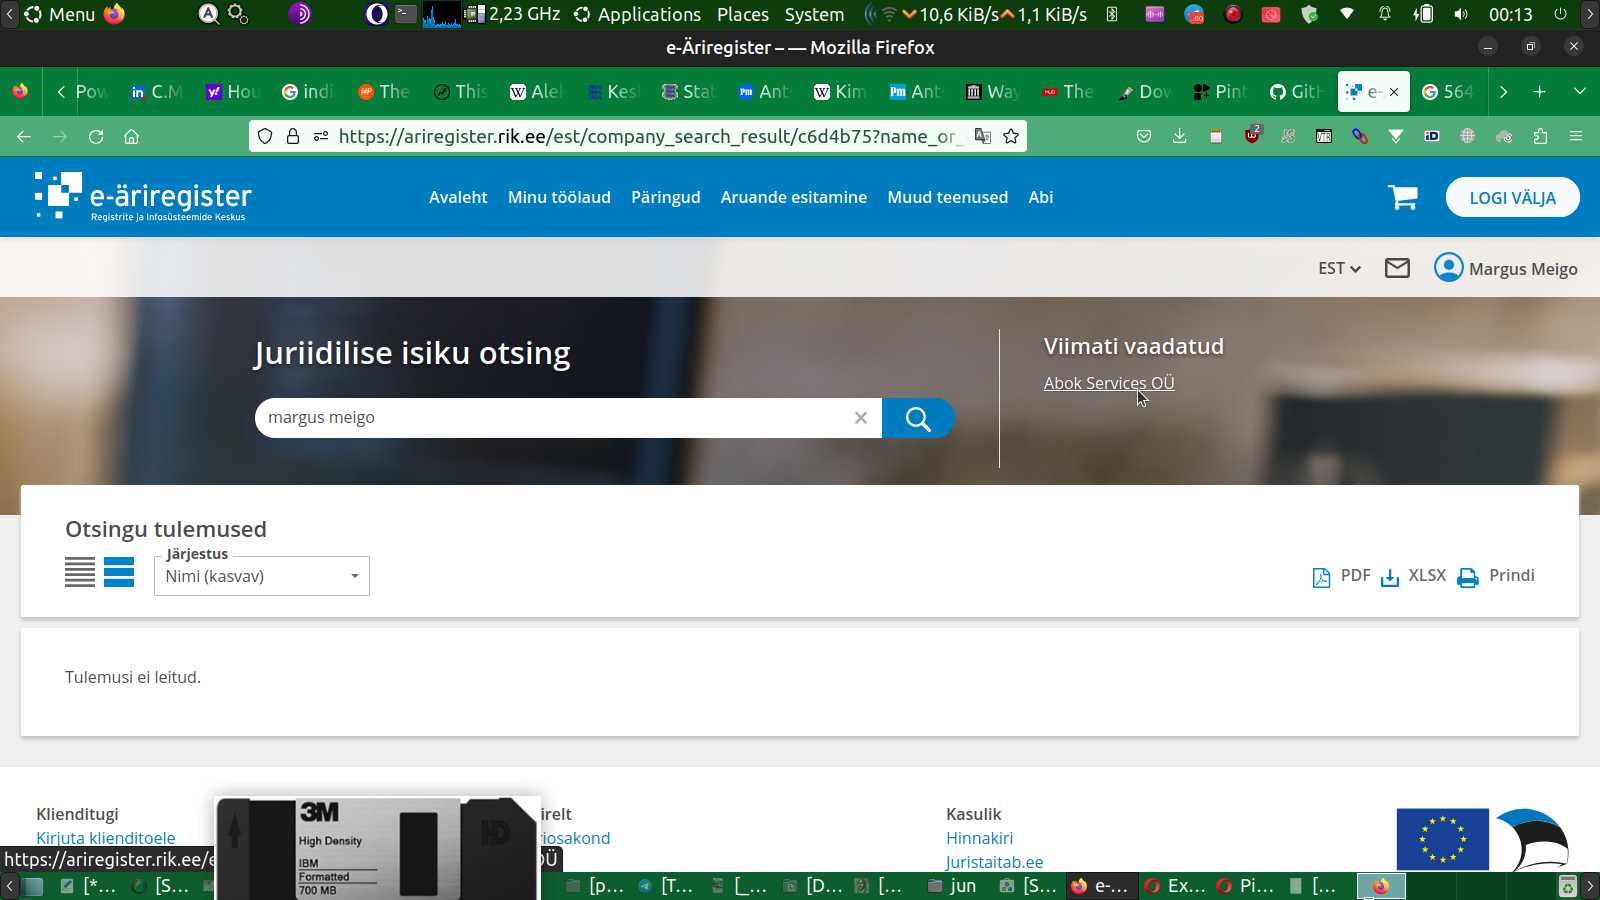The width and height of the screenshot is (1600, 900).
Task: Open the Muud teenused menu
Action: (x=948, y=197)
